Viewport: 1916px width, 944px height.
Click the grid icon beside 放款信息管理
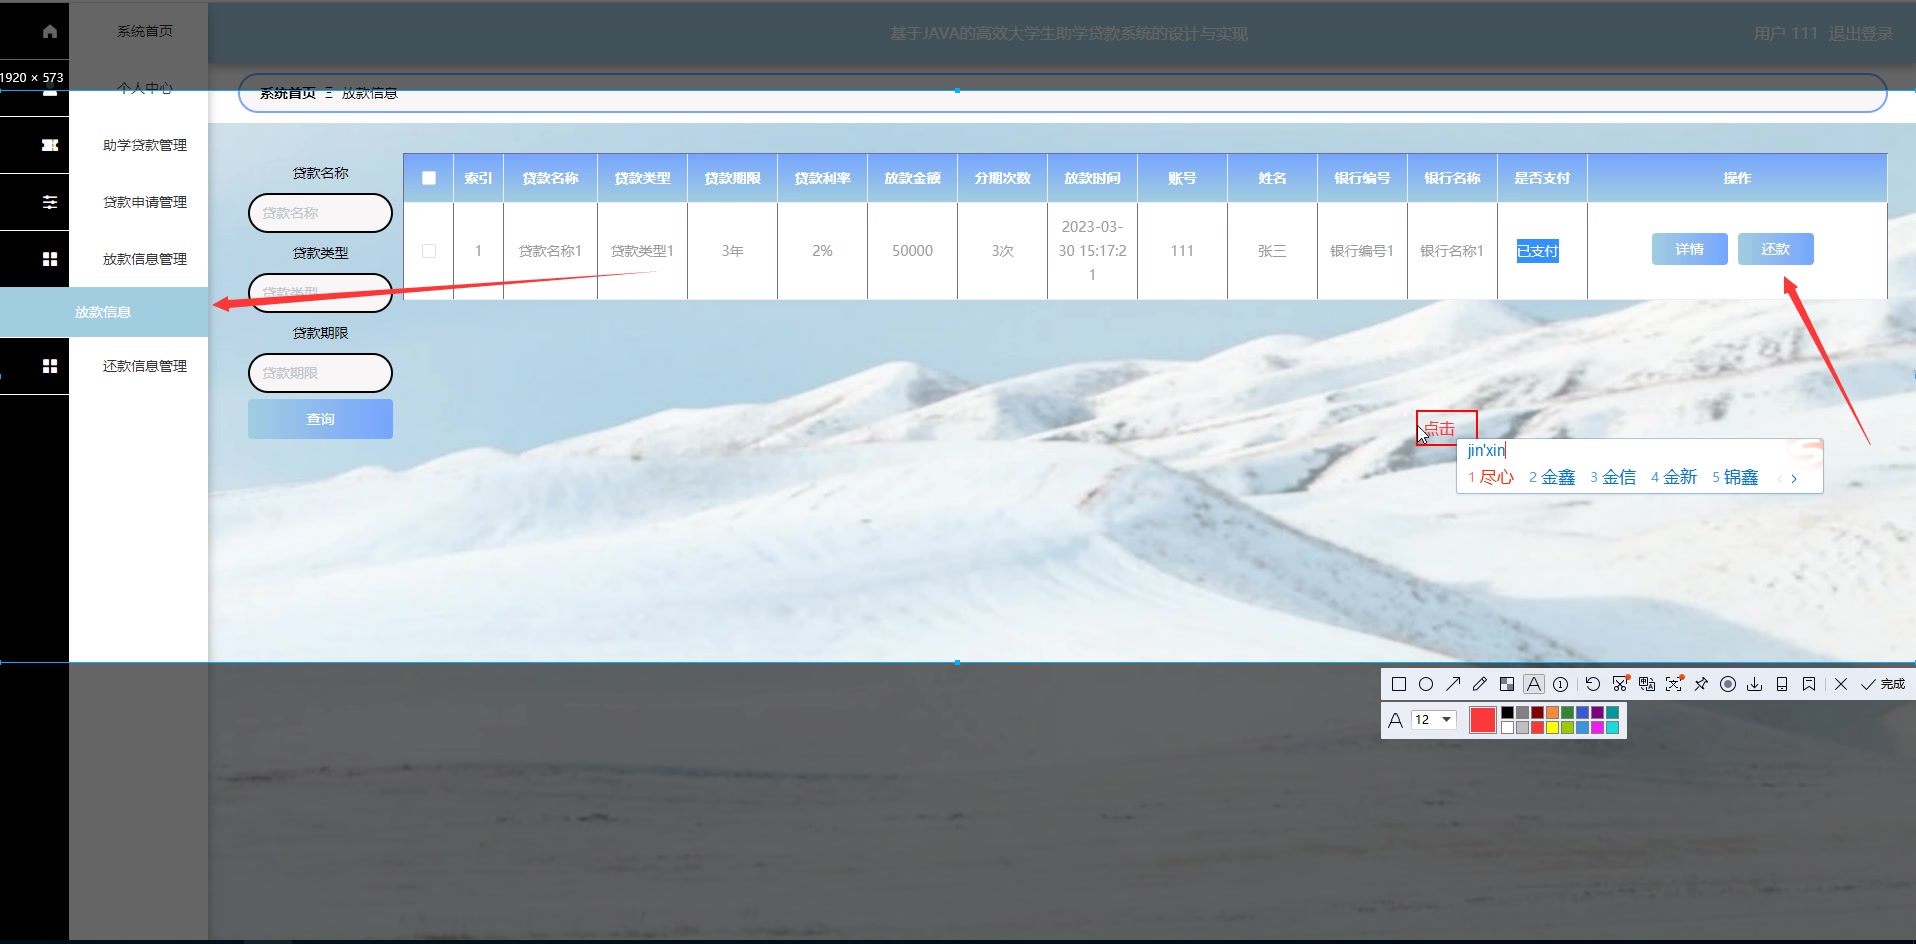pos(50,259)
